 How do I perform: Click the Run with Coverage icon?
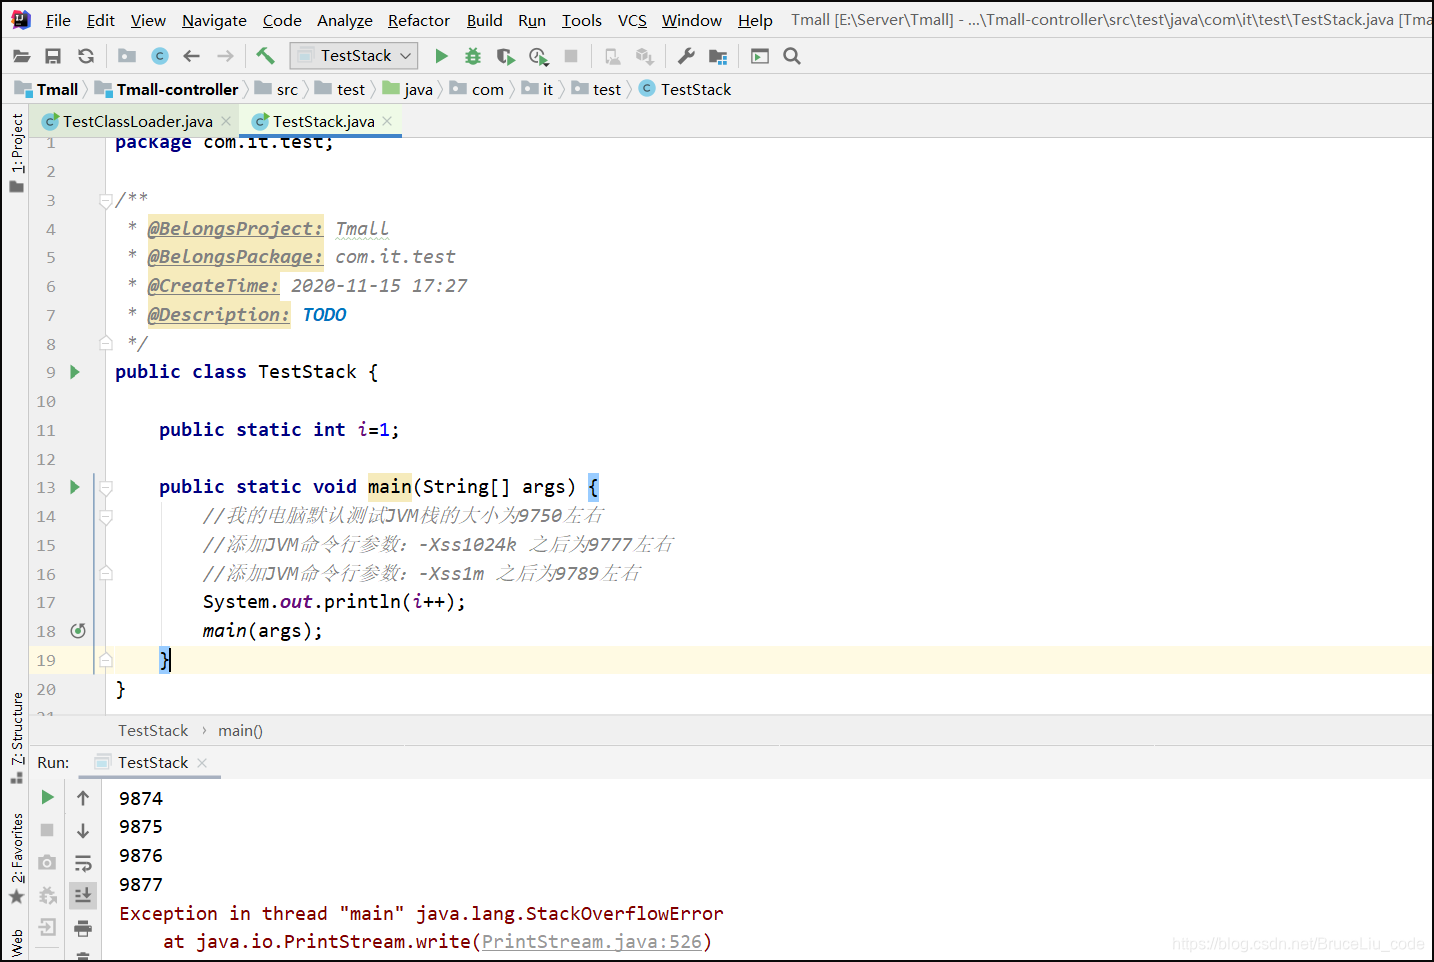pyautogui.click(x=506, y=56)
